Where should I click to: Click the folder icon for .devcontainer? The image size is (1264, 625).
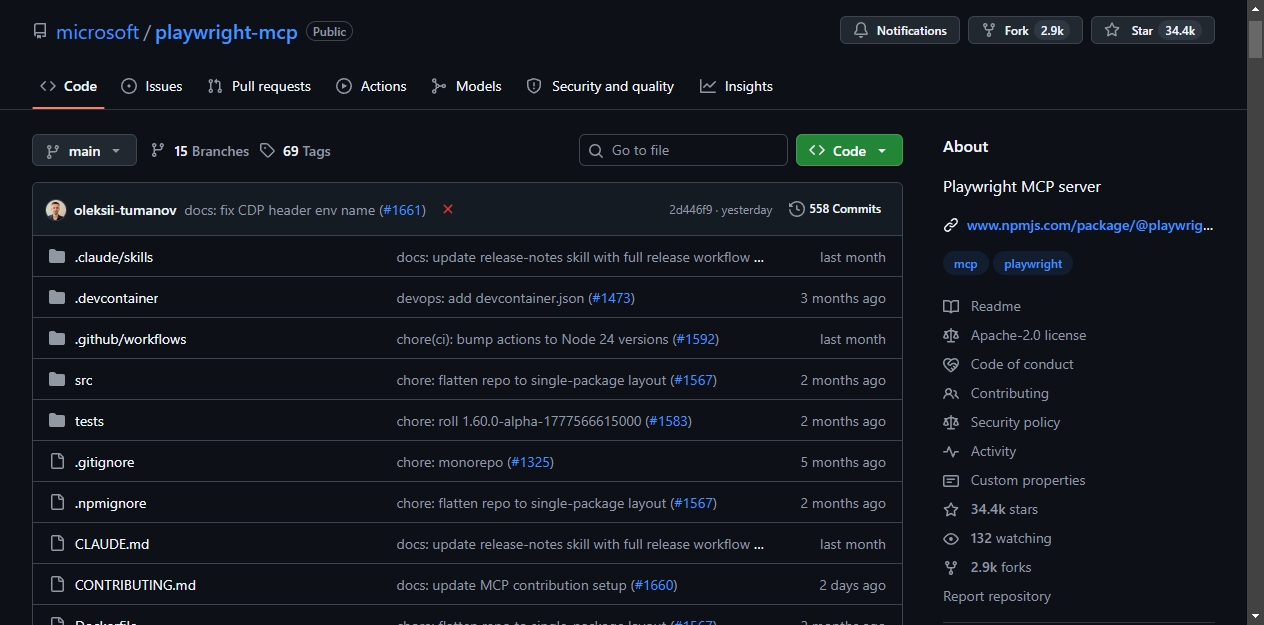57,298
